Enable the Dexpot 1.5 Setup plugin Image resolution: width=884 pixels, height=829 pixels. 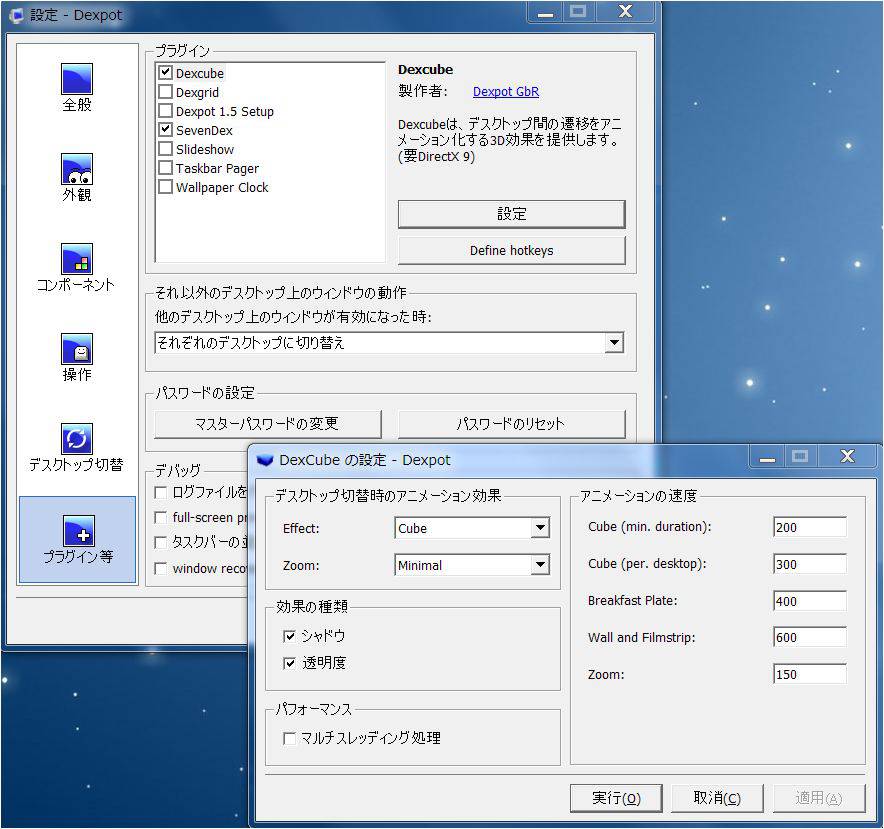pos(165,111)
